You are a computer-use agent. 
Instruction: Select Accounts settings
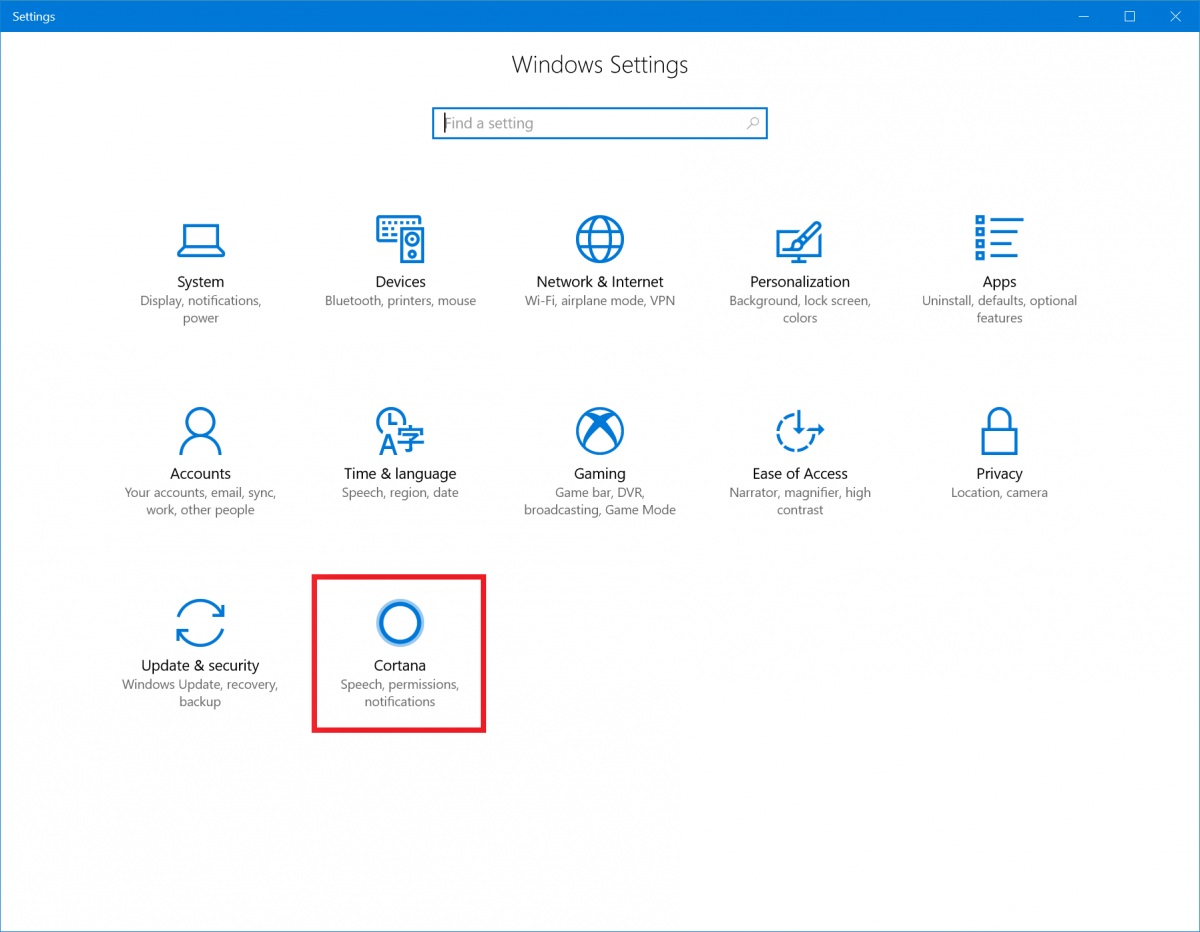(200, 450)
